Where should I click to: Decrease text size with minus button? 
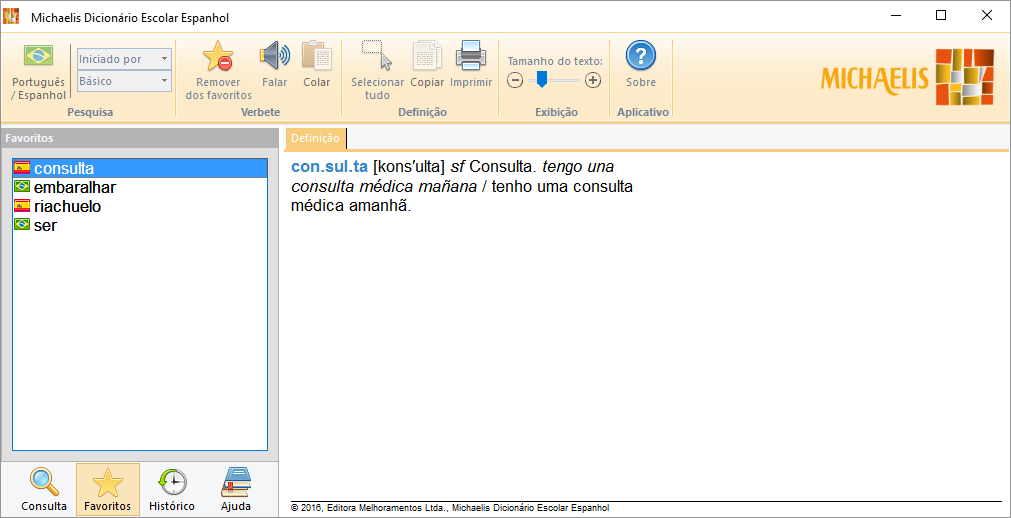tap(515, 81)
